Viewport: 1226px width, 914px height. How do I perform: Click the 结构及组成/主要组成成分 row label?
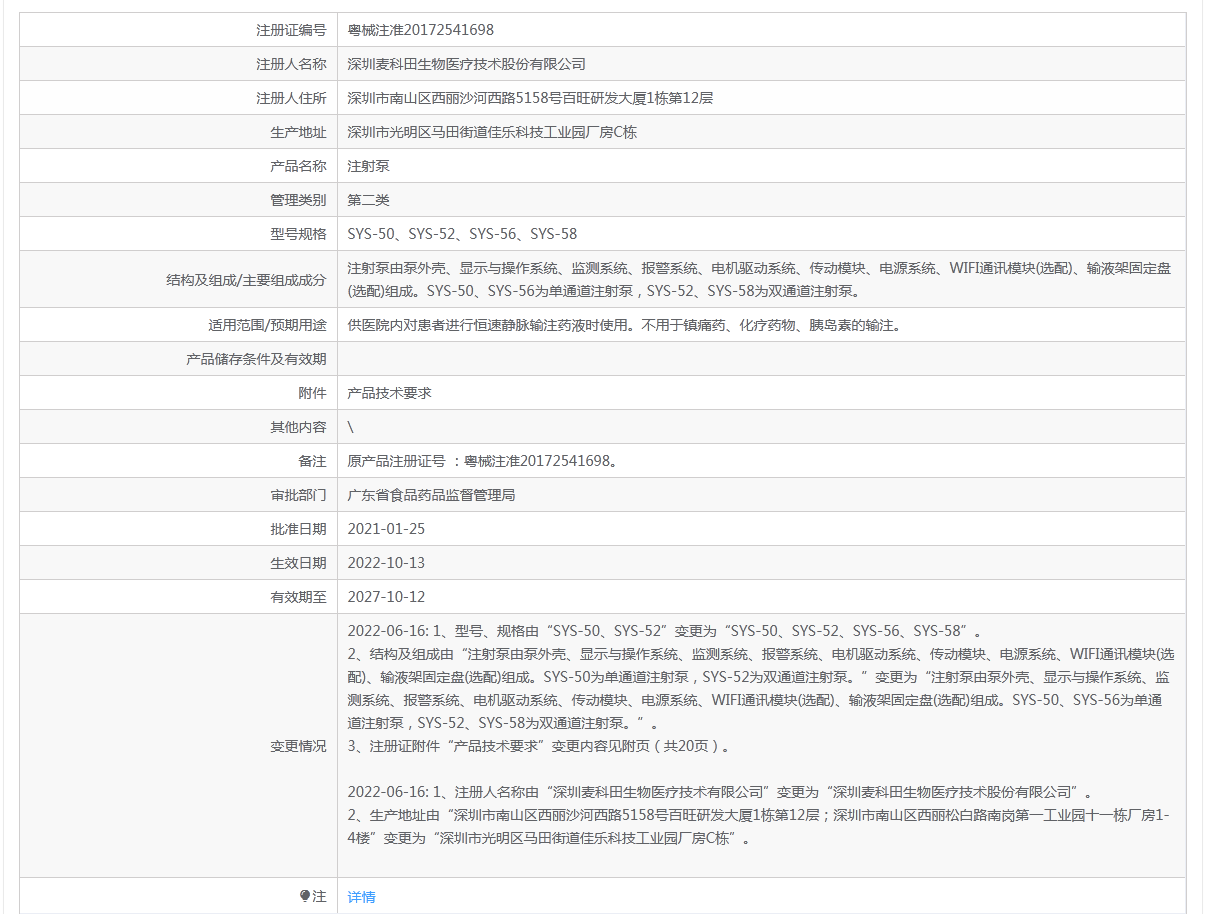point(246,280)
